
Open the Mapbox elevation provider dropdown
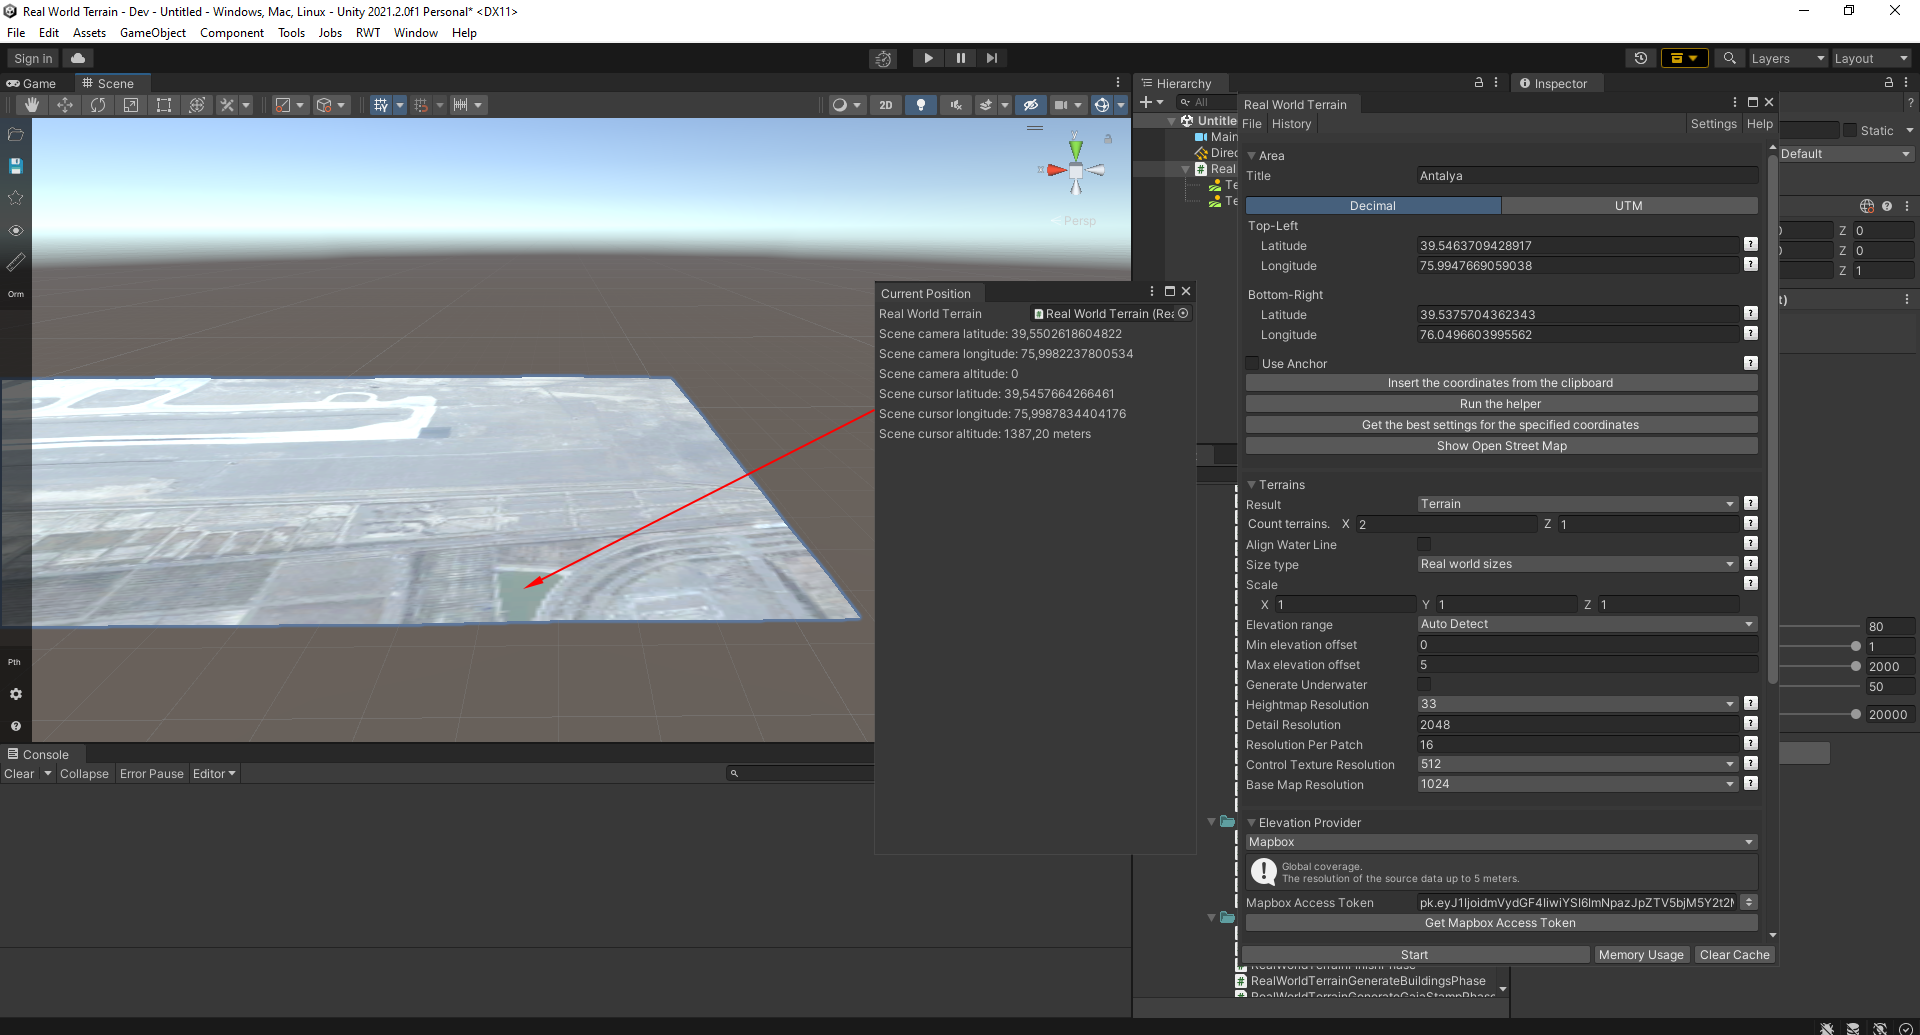click(x=1501, y=842)
